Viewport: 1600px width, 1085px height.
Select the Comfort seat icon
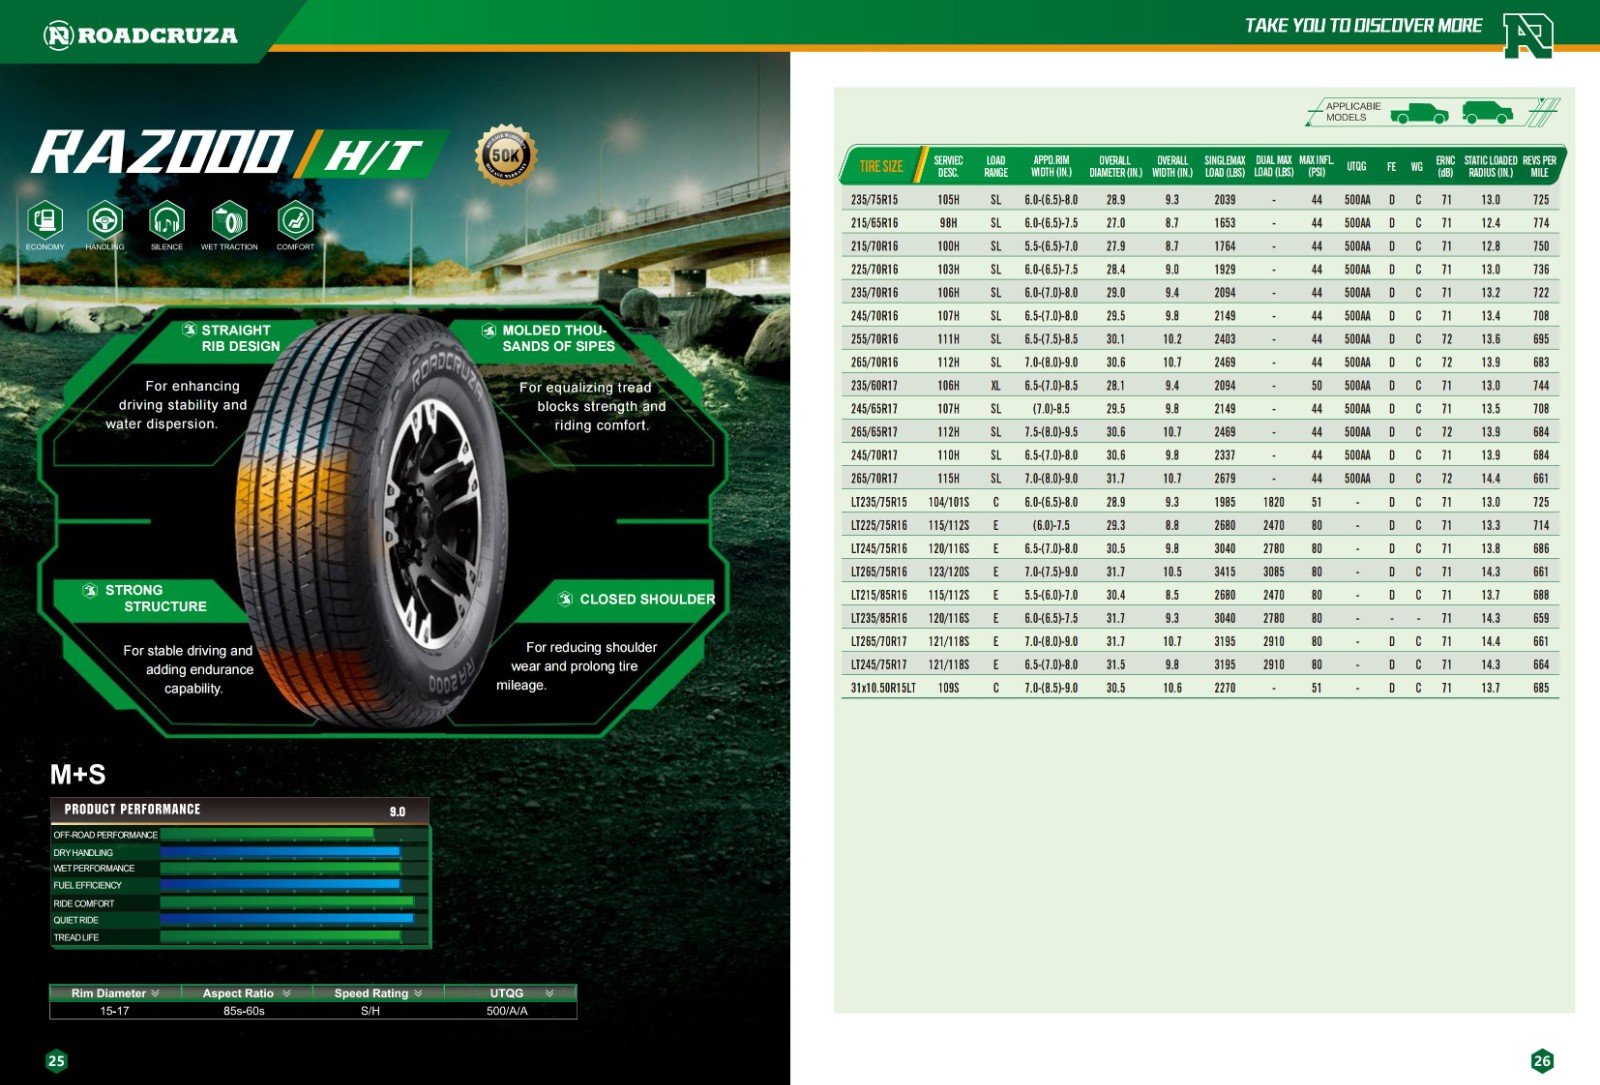pyautogui.click(x=295, y=219)
